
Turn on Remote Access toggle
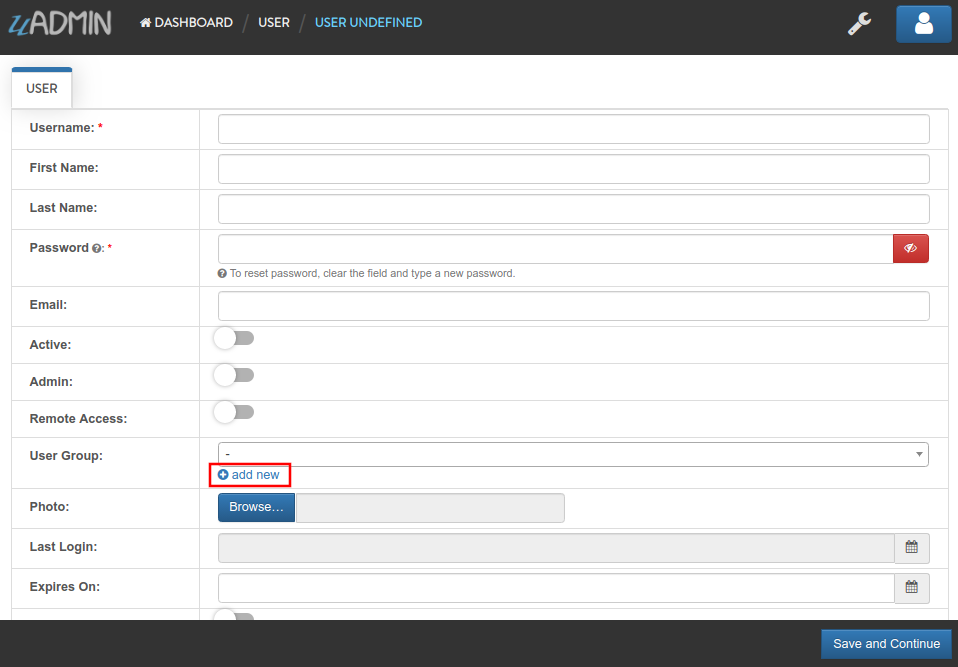pos(233,412)
